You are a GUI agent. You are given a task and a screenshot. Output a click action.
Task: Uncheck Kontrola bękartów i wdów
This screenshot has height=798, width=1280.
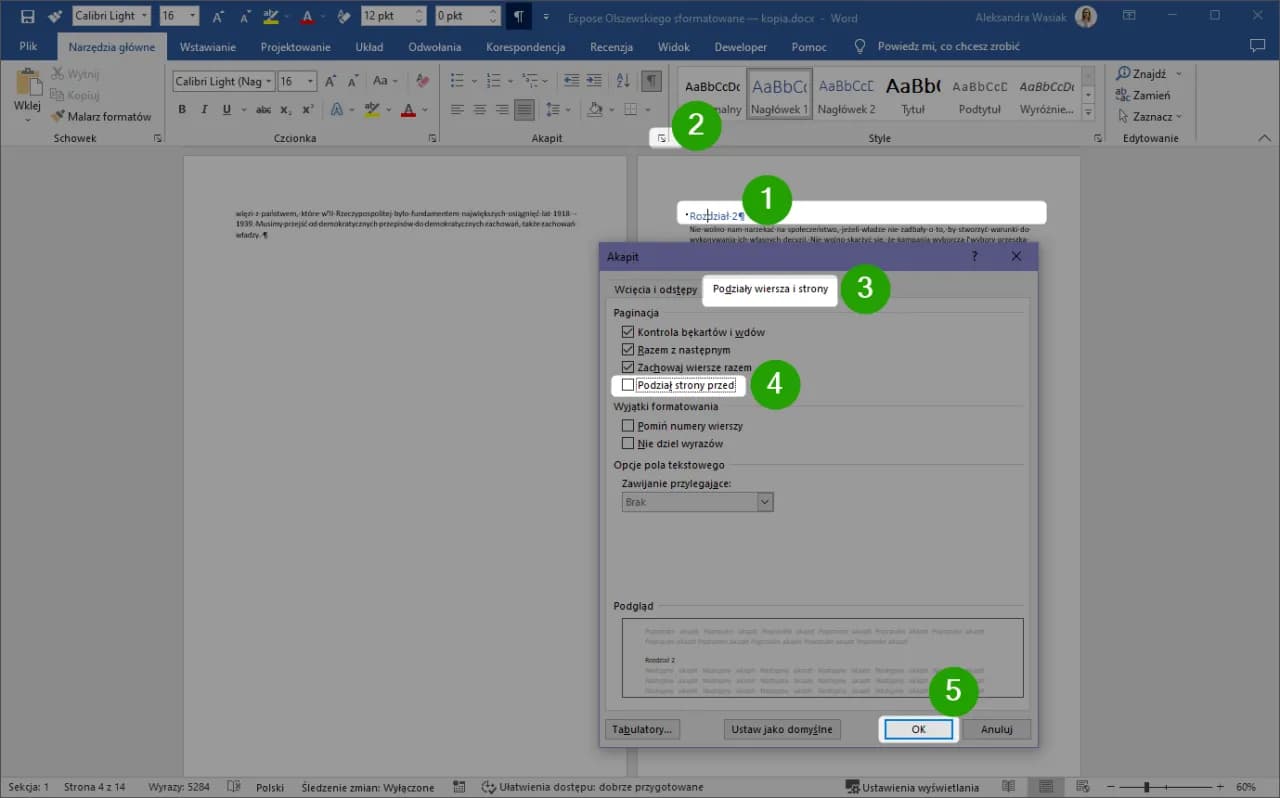pyautogui.click(x=628, y=332)
